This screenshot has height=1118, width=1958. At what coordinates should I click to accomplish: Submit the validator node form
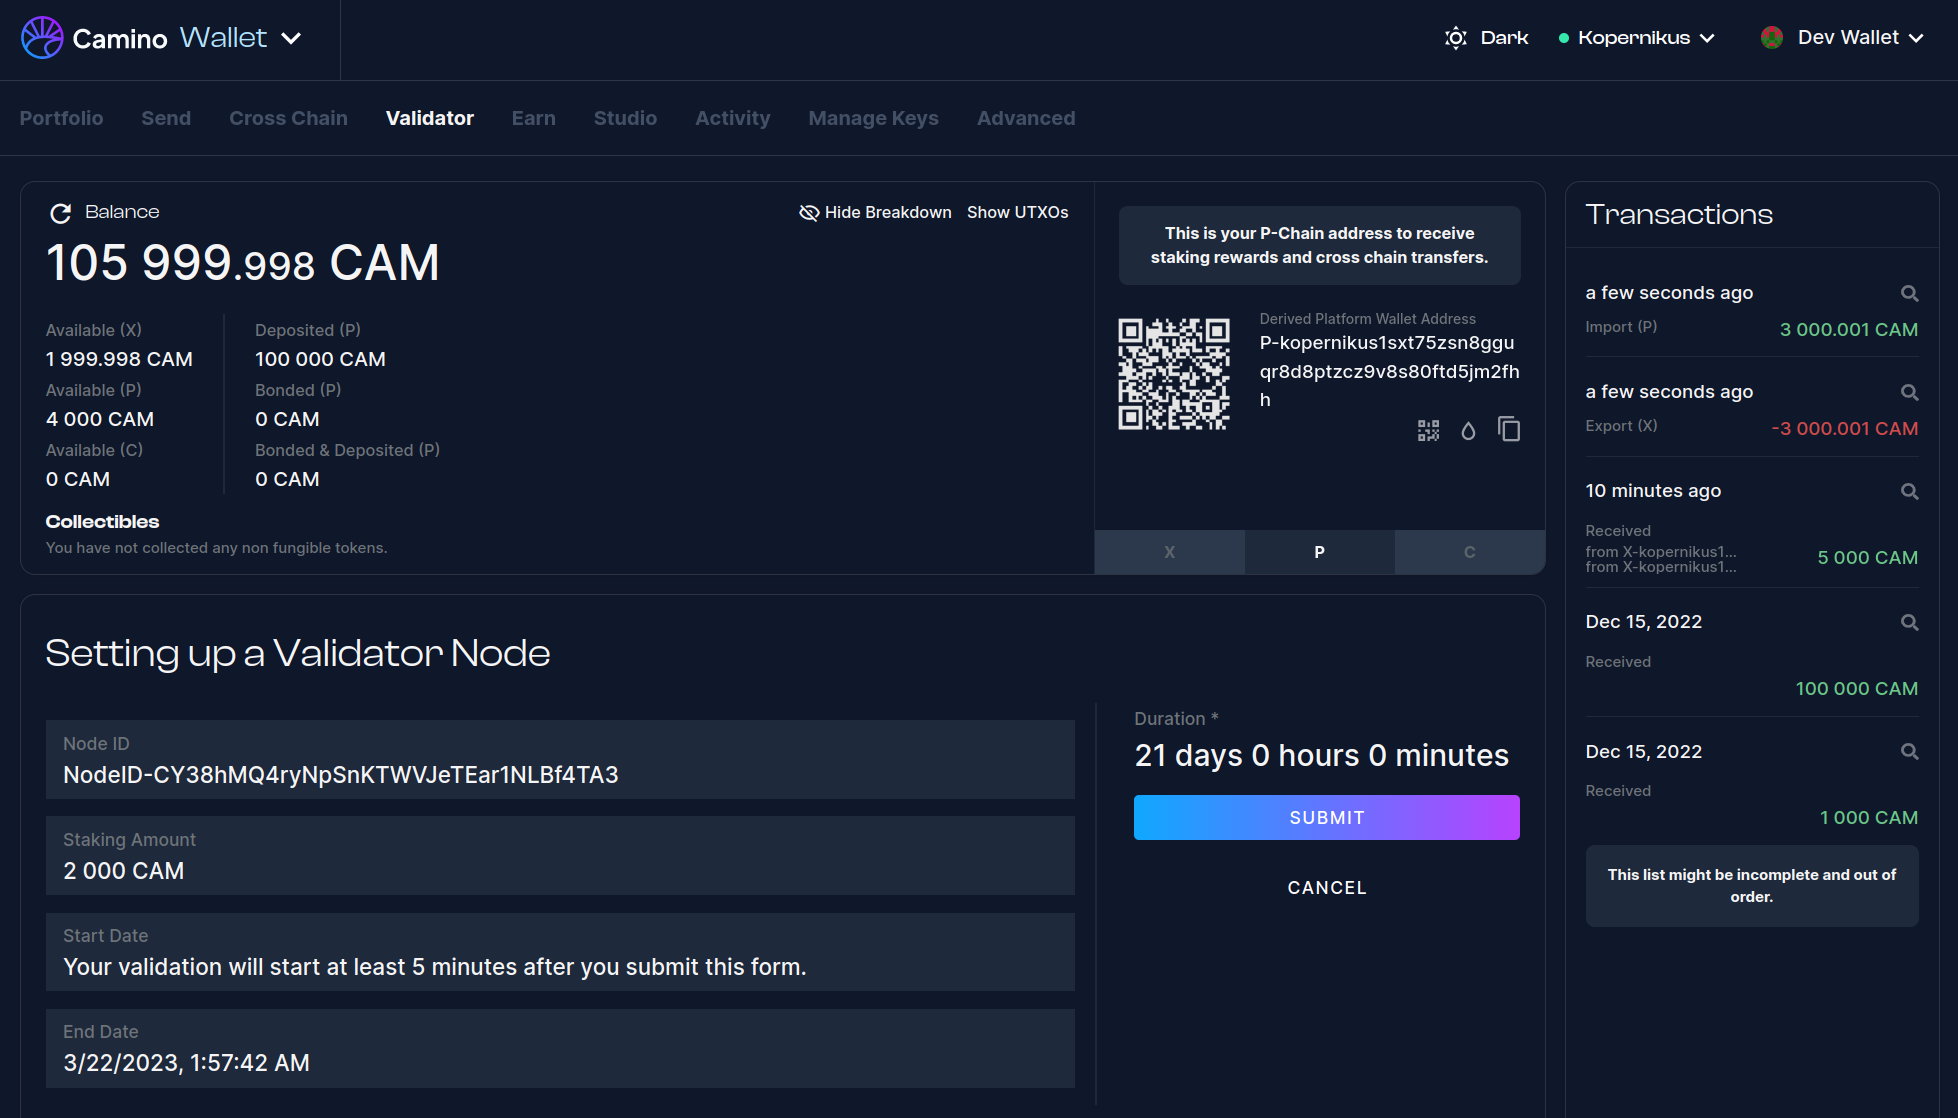click(1326, 817)
